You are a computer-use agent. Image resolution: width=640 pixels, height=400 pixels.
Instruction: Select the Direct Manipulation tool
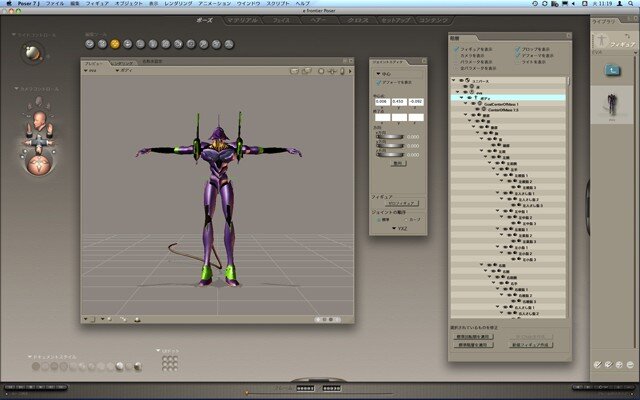[229, 44]
